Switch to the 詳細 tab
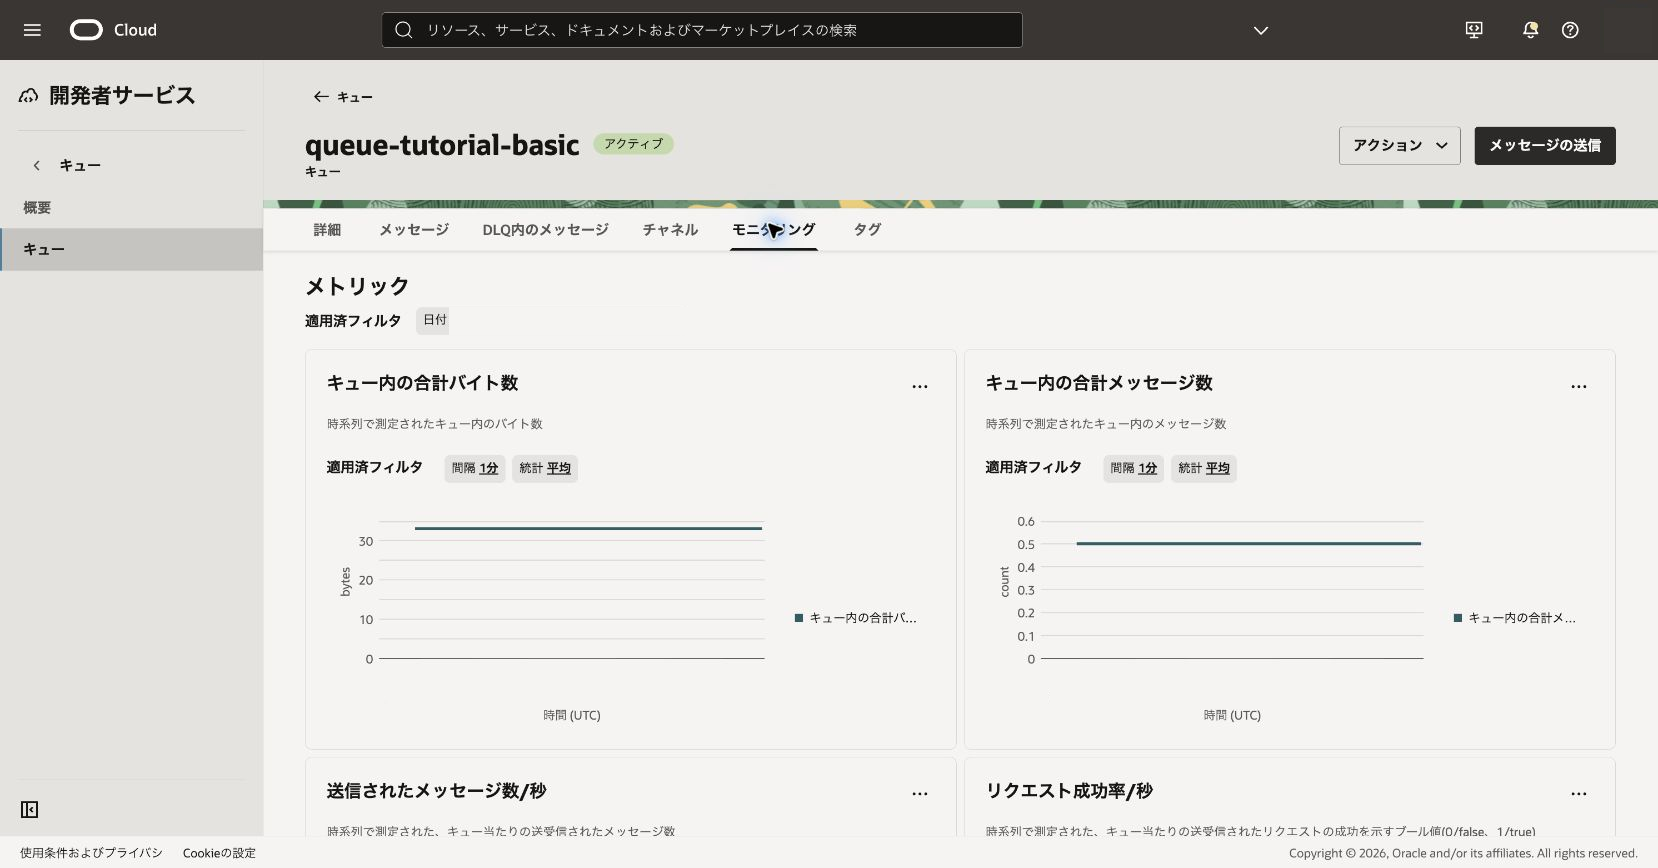The width and height of the screenshot is (1658, 868). [x=327, y=230]
